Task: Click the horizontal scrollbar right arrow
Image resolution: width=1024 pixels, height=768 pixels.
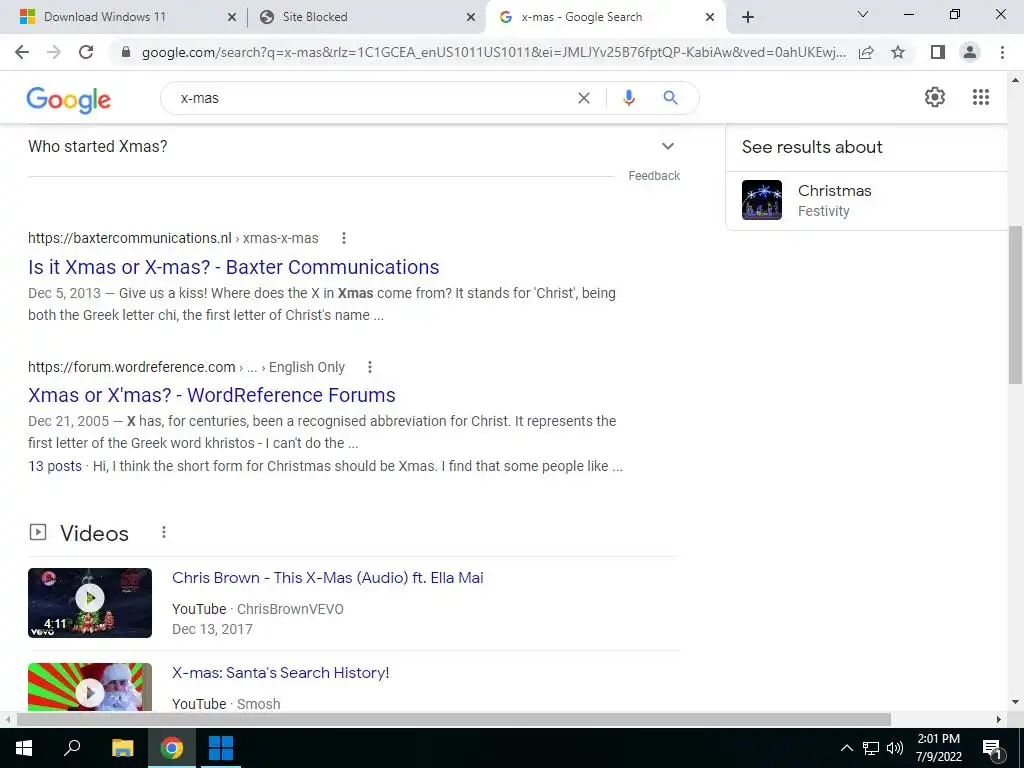Action: point(999,719)
